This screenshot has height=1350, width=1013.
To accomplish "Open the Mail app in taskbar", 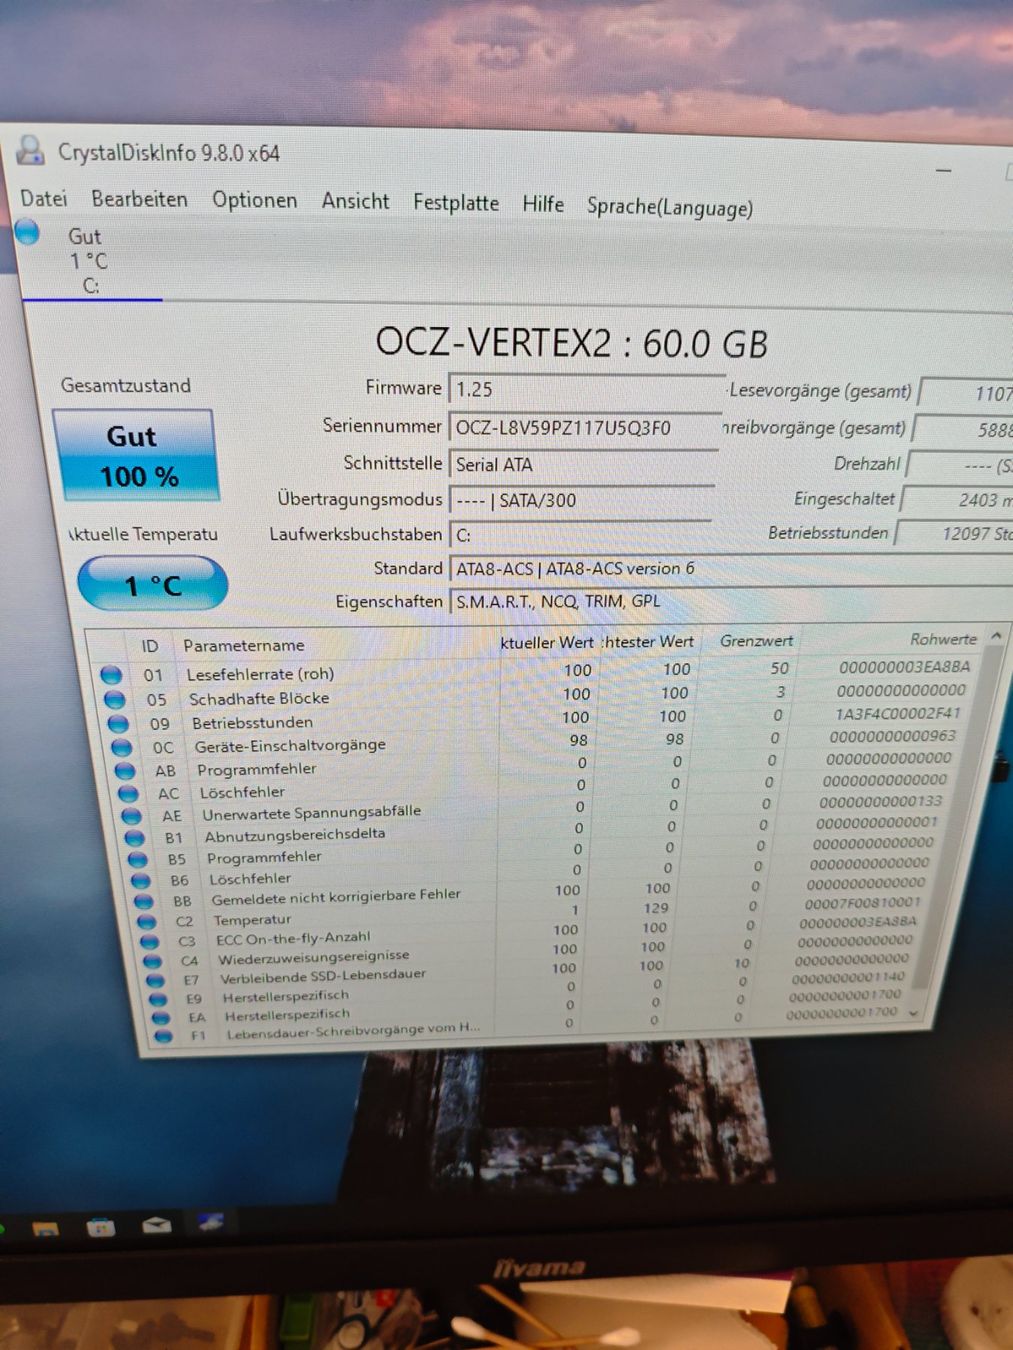I will [x=156, y=1225].
